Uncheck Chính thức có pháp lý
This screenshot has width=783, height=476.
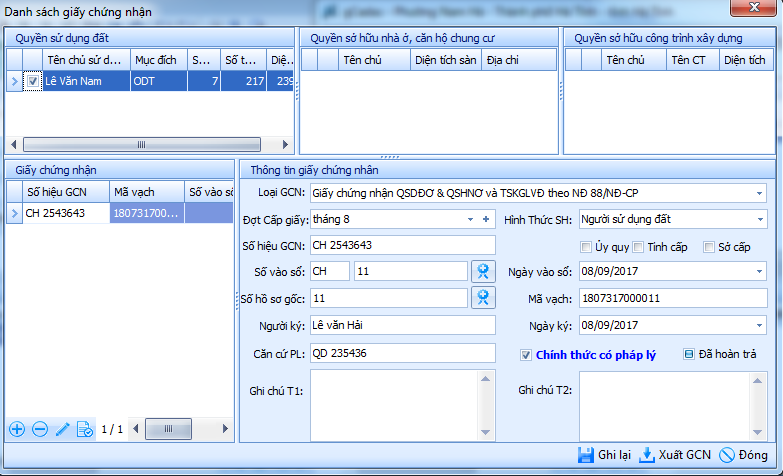pos(526,354)
